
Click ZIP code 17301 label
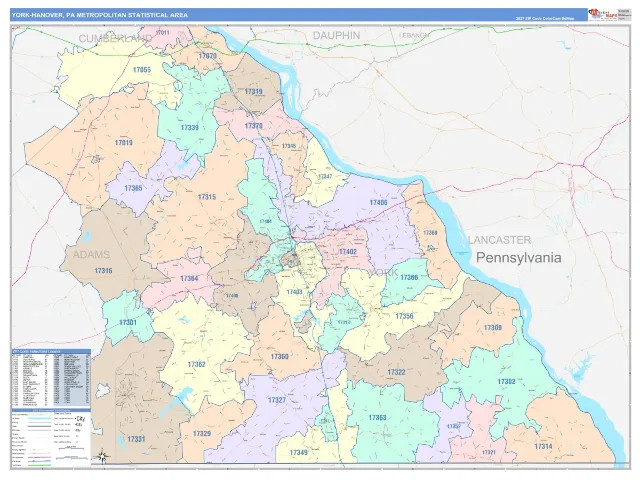(x=128, y=322)
